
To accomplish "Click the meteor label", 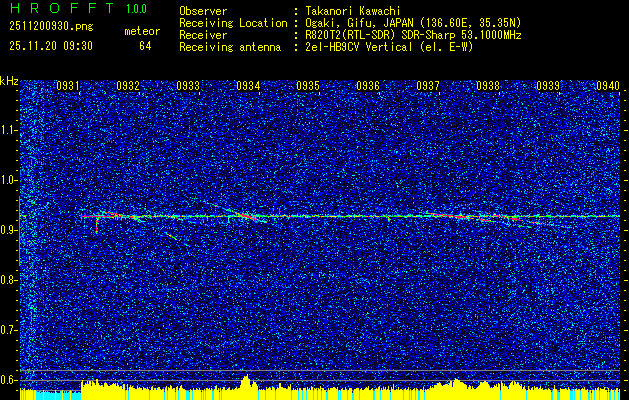I will tap(142, 31).
